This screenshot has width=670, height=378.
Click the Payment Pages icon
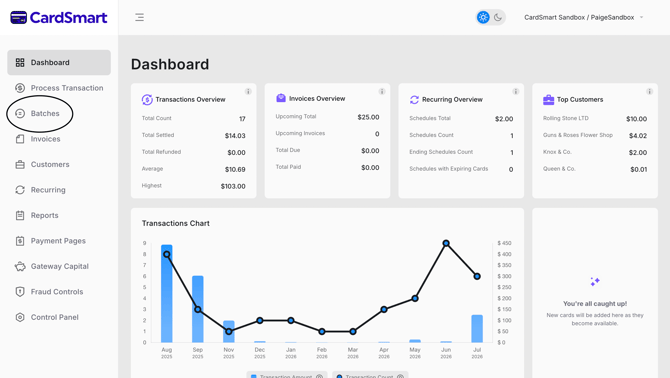20,241
